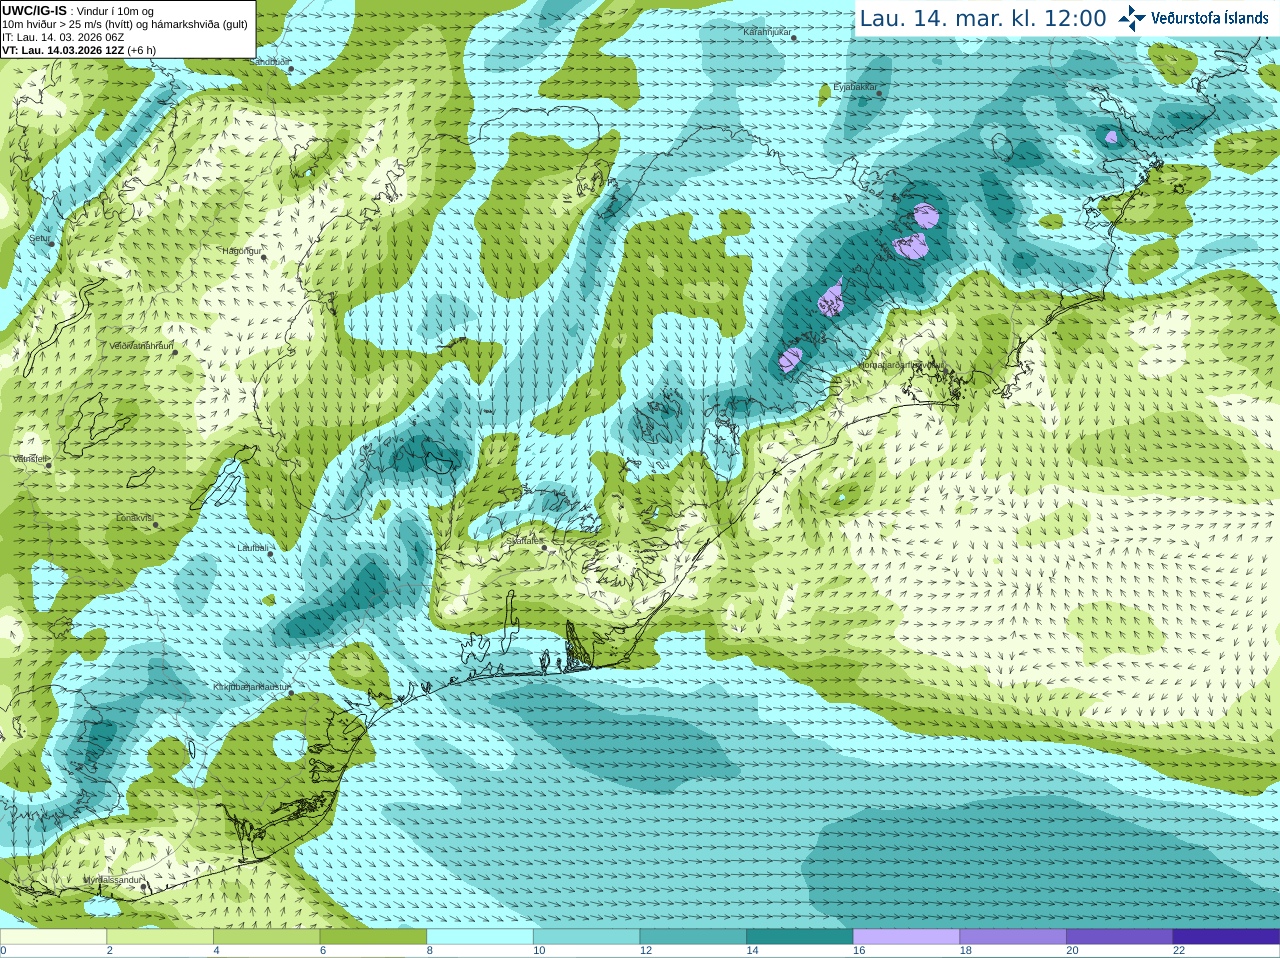Click the 'IT: Lau. 14. 03. 2026 06Z' line
Image resolution: width=1280 pixels, height=958 pixels.
[63, 37]
